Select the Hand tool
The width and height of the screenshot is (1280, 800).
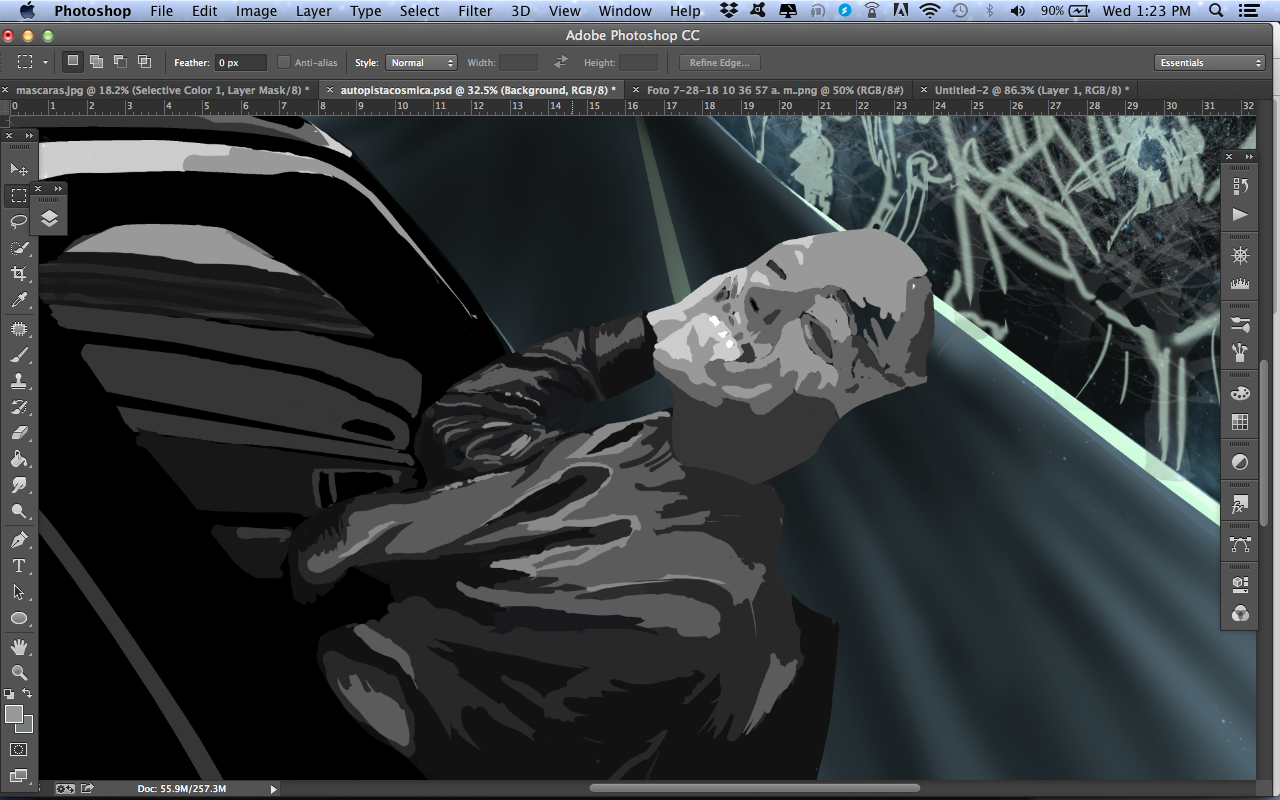pos(18,647)
